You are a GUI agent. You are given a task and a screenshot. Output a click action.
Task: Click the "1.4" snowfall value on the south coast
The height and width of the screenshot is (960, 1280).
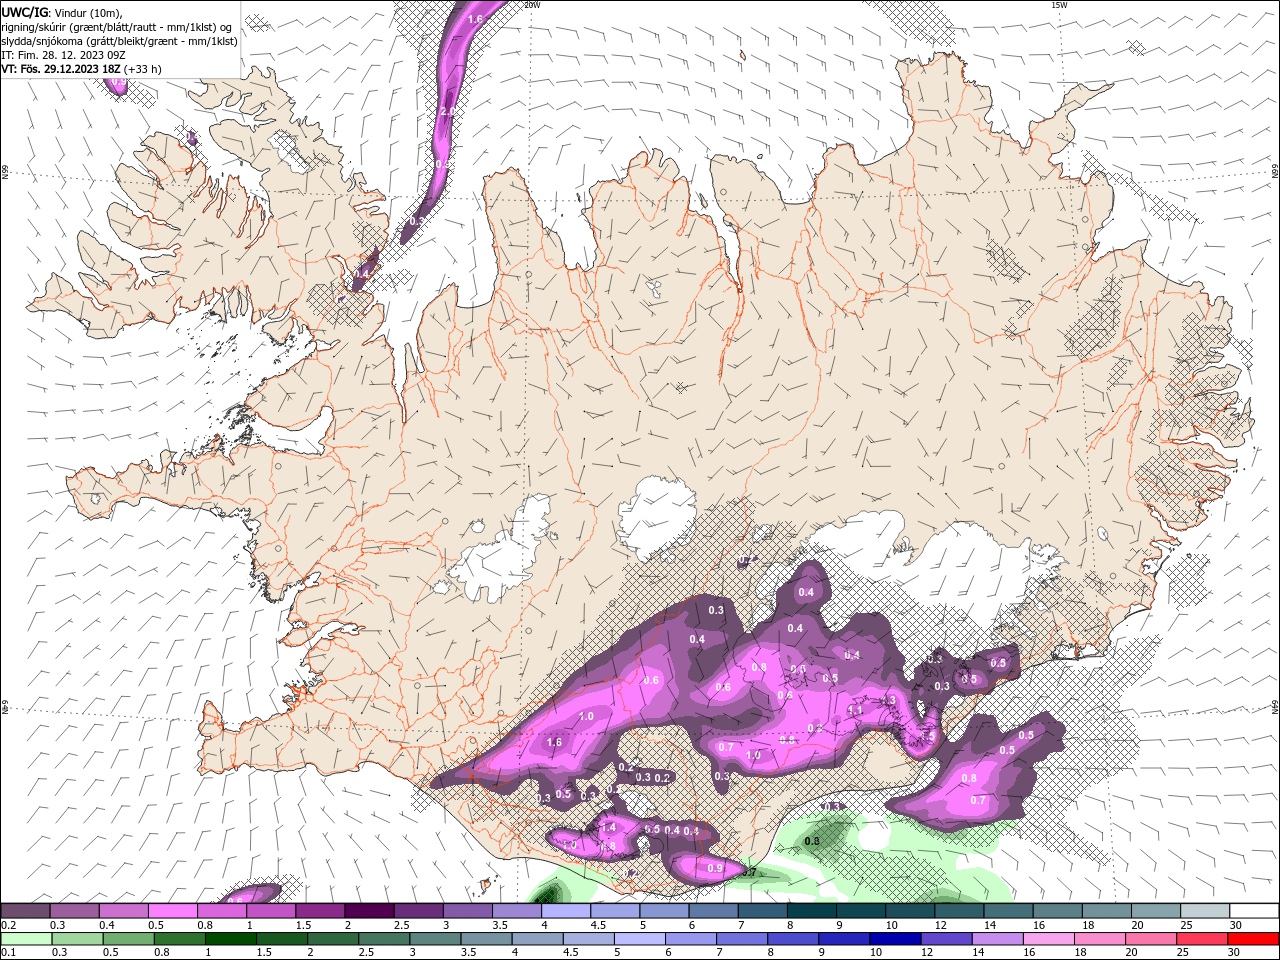[x=607, y=827]
